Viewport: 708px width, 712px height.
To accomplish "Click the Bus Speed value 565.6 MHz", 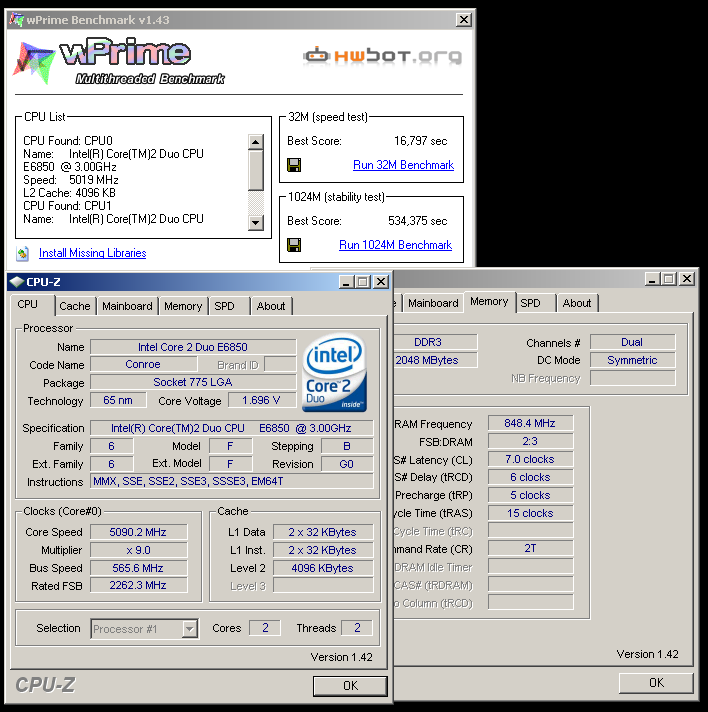I will 138,568.
